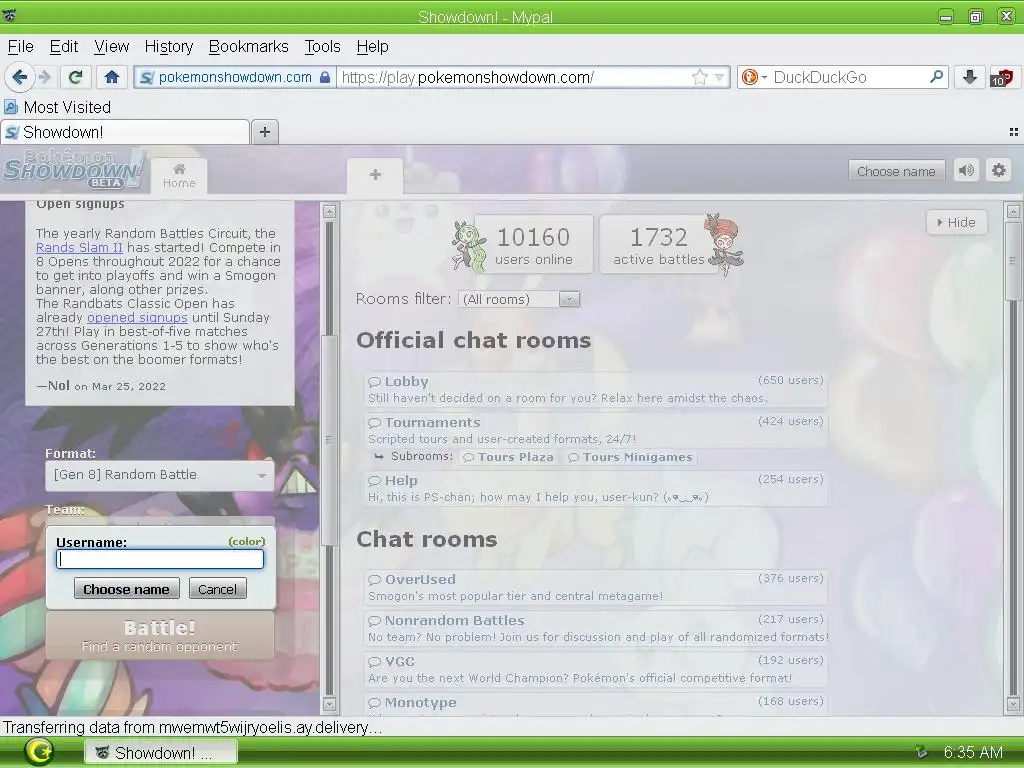The image size is (1024, 768).
Task: Click the system tray network icon
Action: [x=921, y=752]
